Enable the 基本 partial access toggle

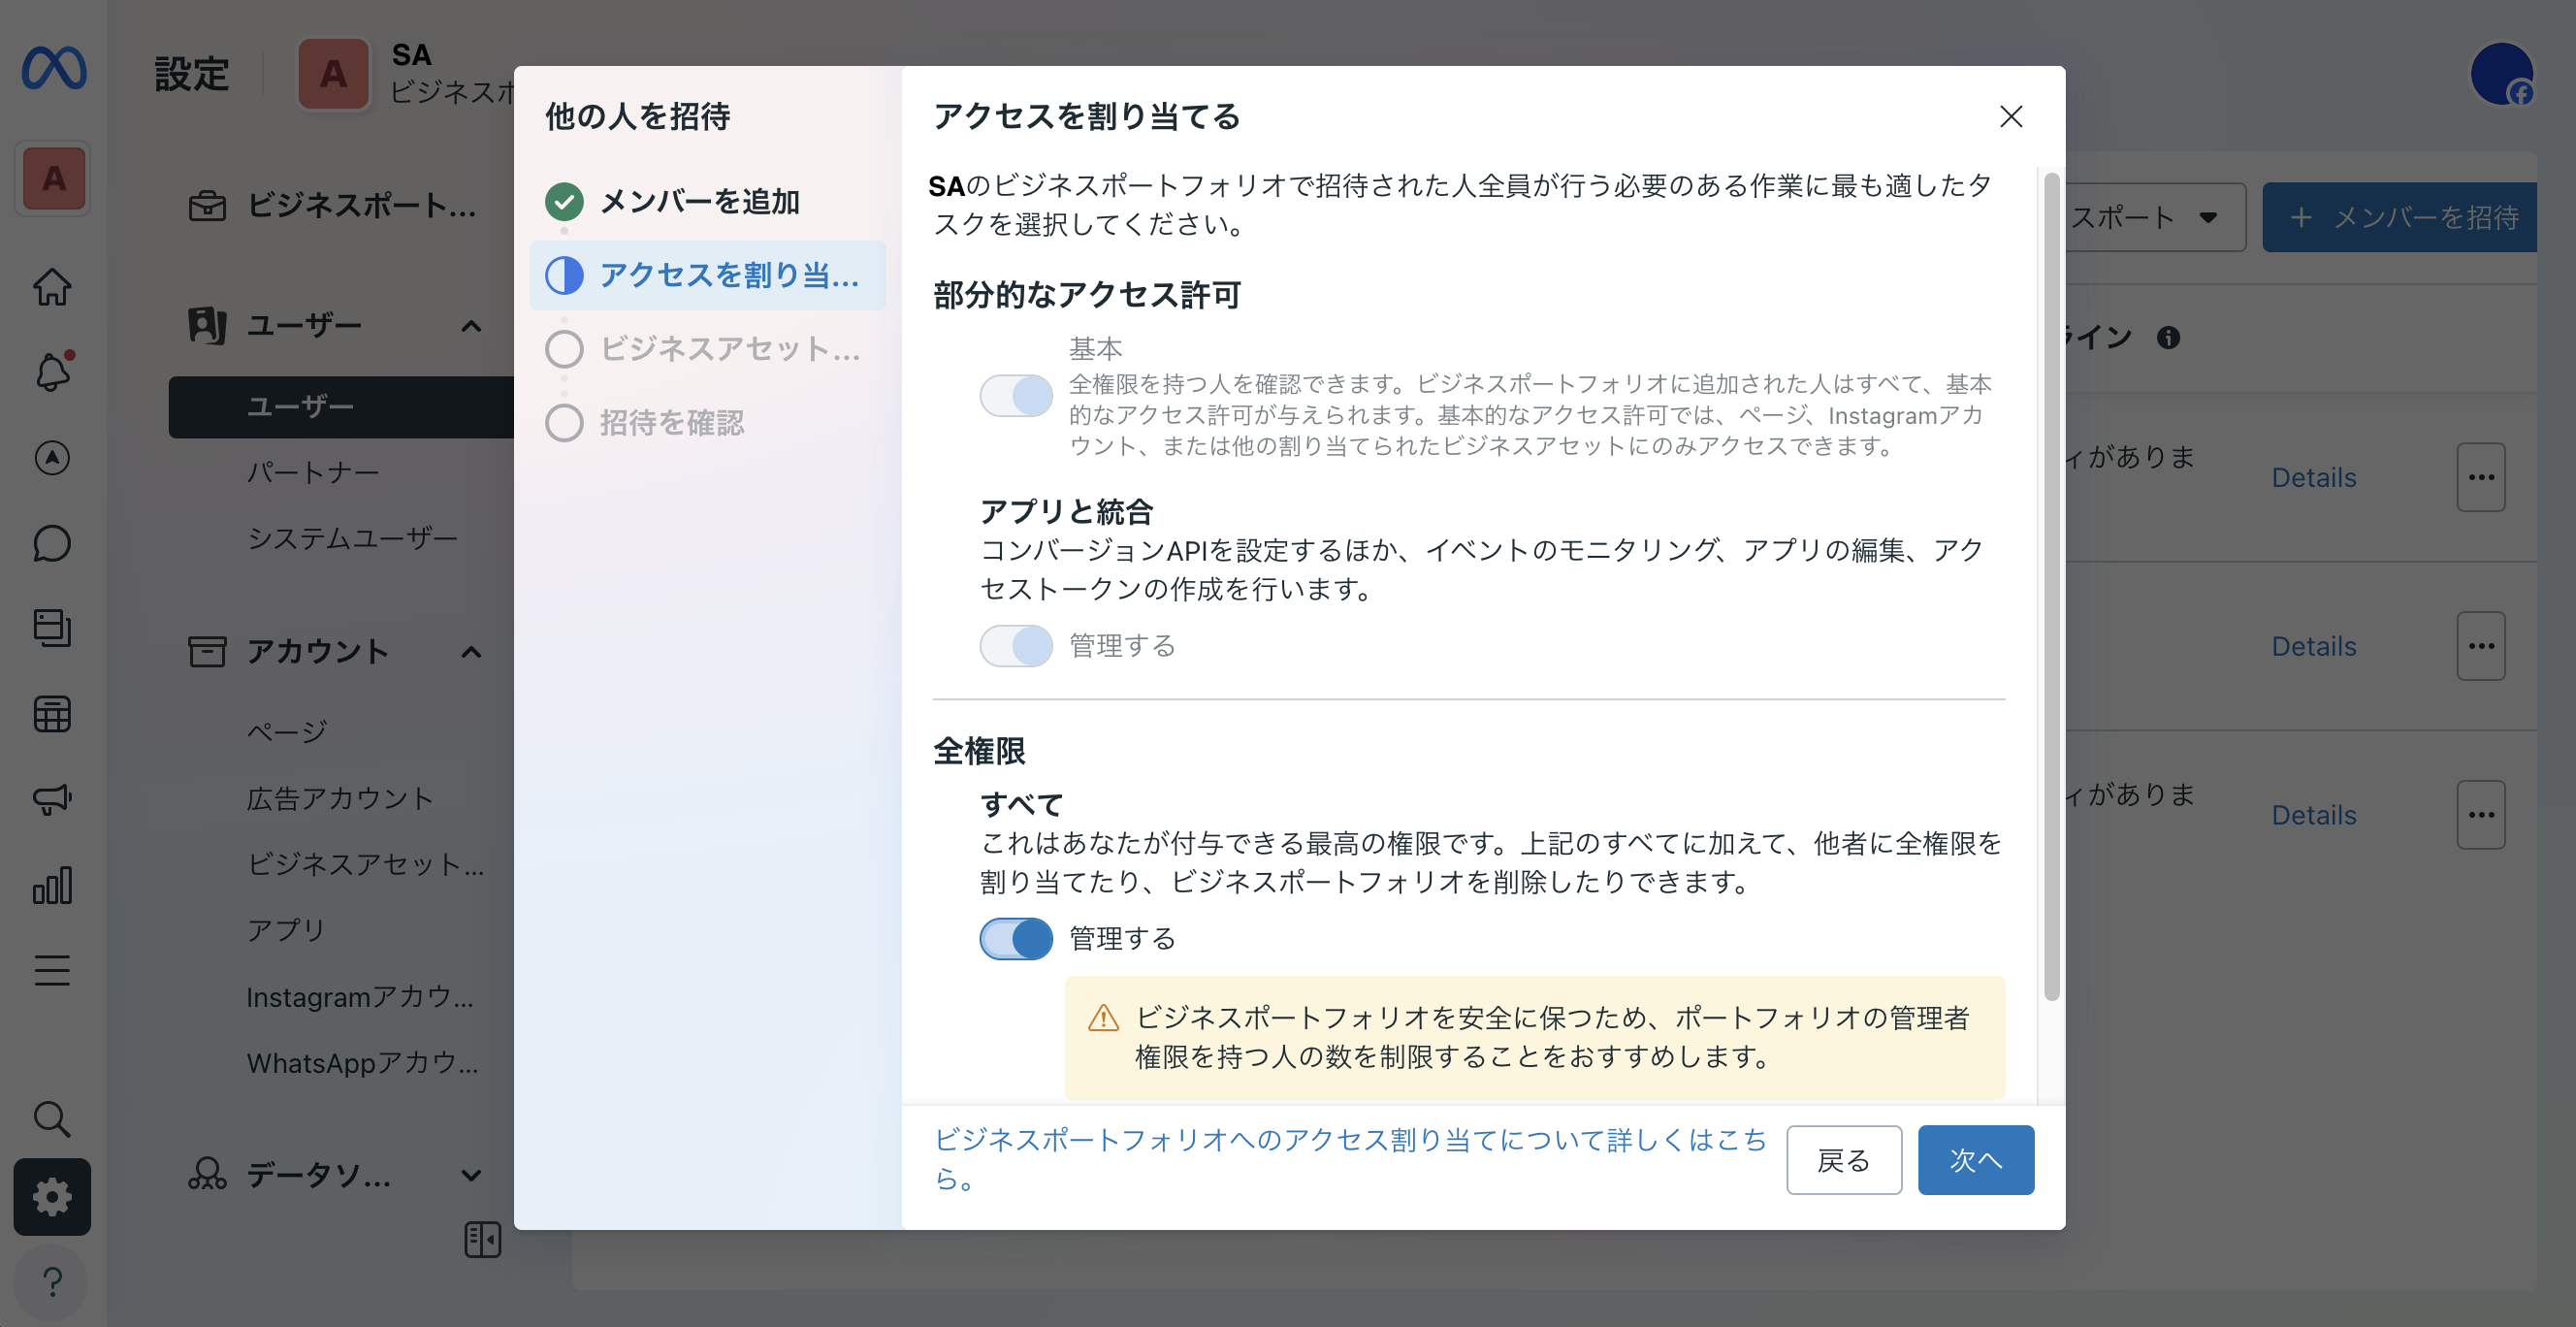pos(1016,395)
